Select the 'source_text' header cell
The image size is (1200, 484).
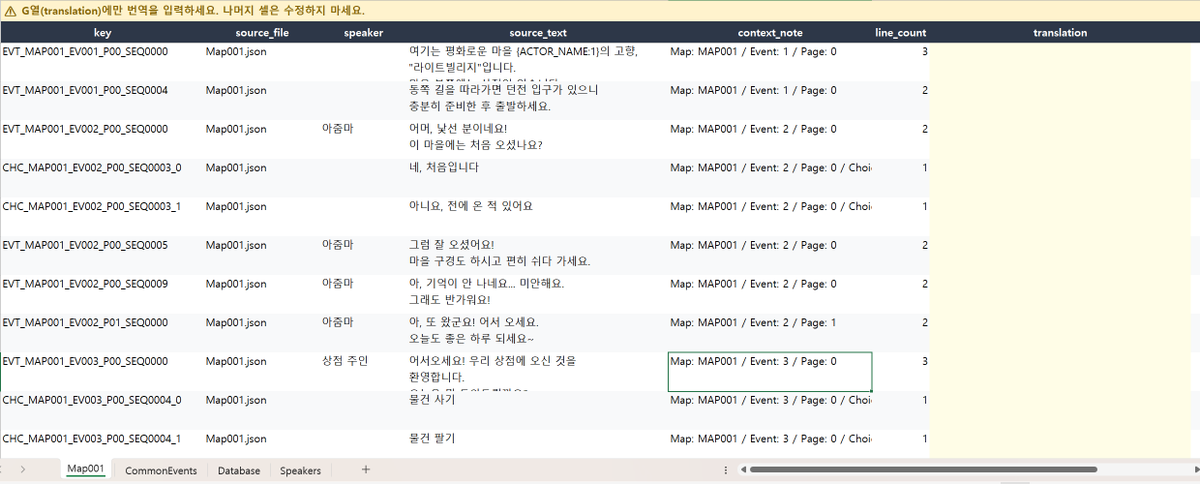click(537, 33)
